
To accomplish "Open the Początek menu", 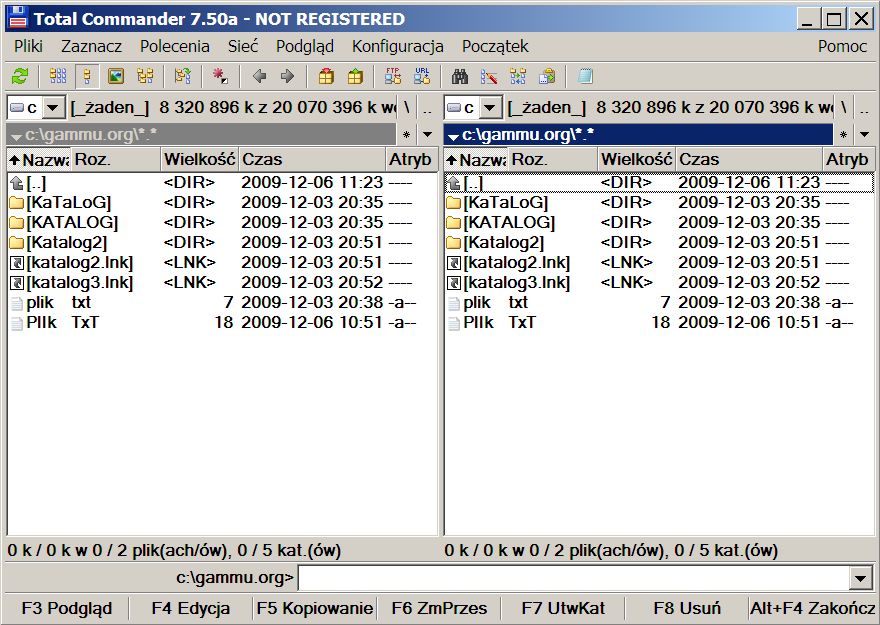I will 495,46.
